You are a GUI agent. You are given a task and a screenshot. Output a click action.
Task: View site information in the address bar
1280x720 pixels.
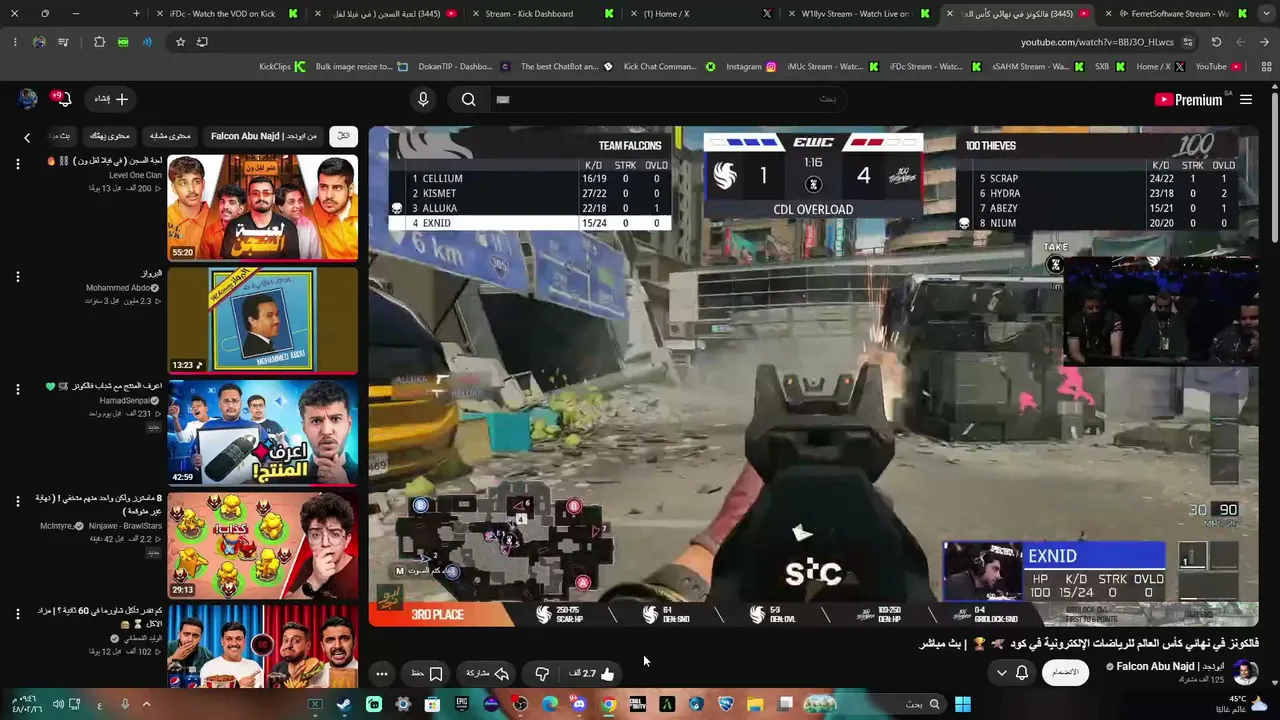(x=1188, y=42)
